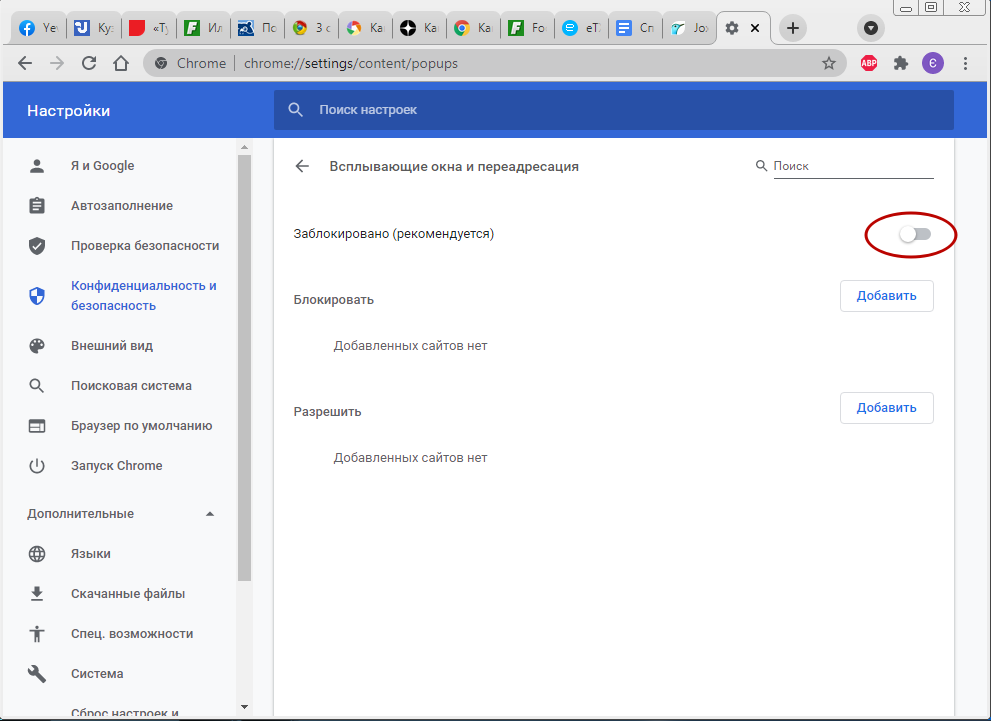Click Добавить button next to Разрешить
This screenshot has height=721, width=991.
[886, 408]
